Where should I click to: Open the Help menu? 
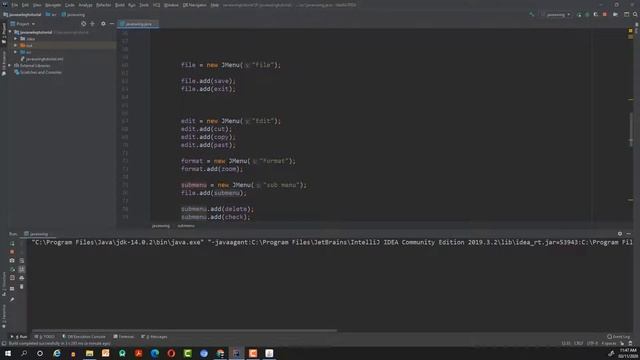pyautogui.click(x=215, y=5)
